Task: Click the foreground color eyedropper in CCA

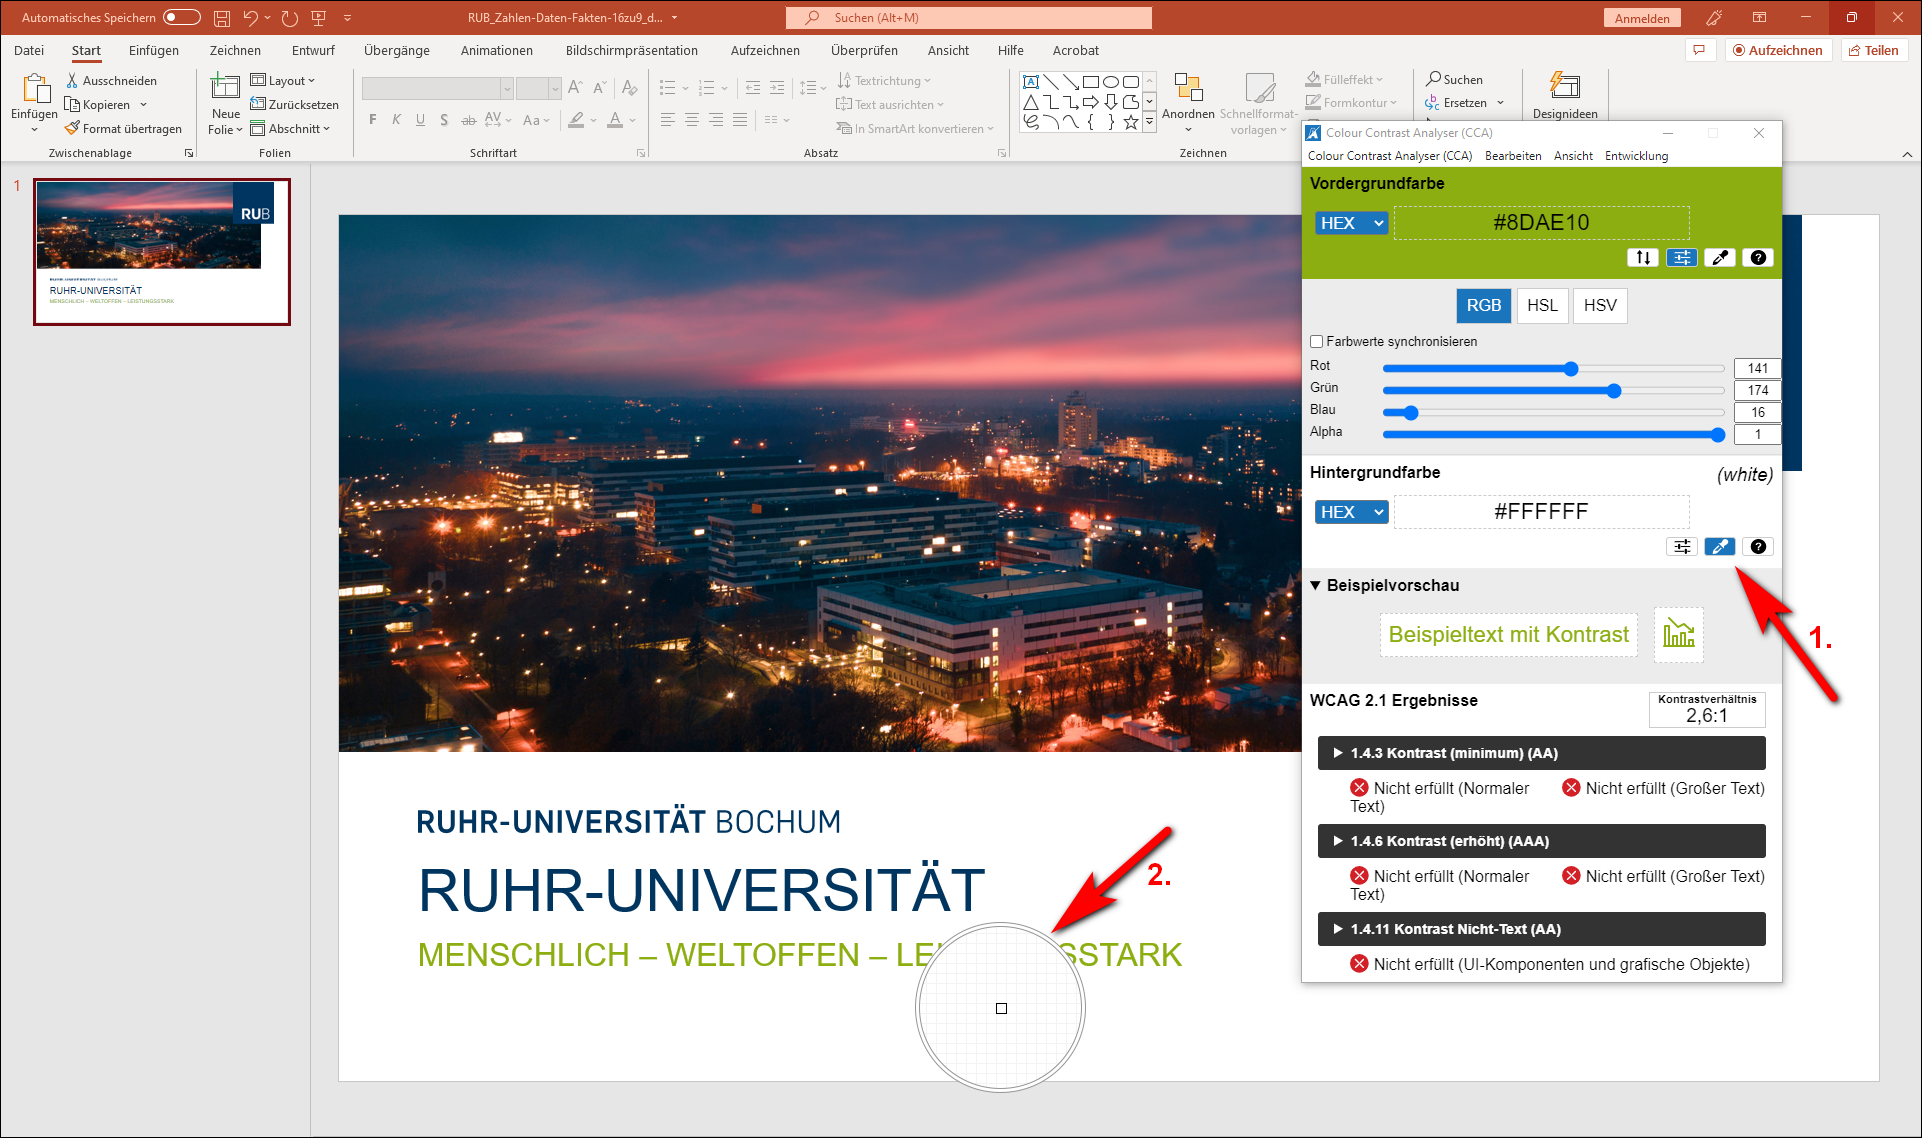Action: (x=1719, y=257)
